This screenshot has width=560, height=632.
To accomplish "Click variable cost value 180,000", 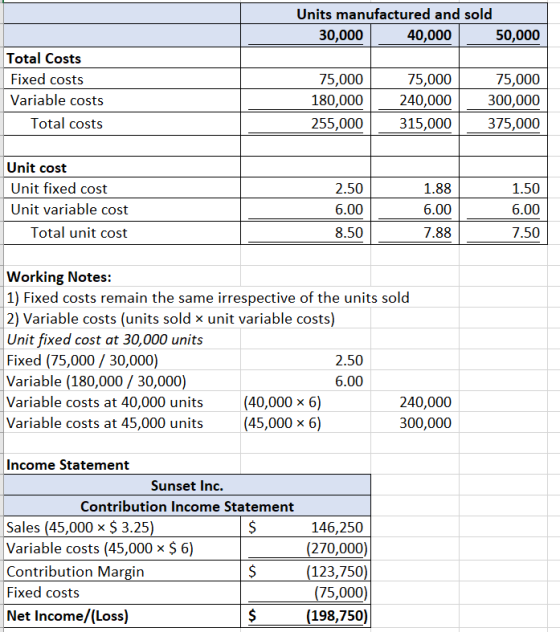I will (x=306, y=100).
